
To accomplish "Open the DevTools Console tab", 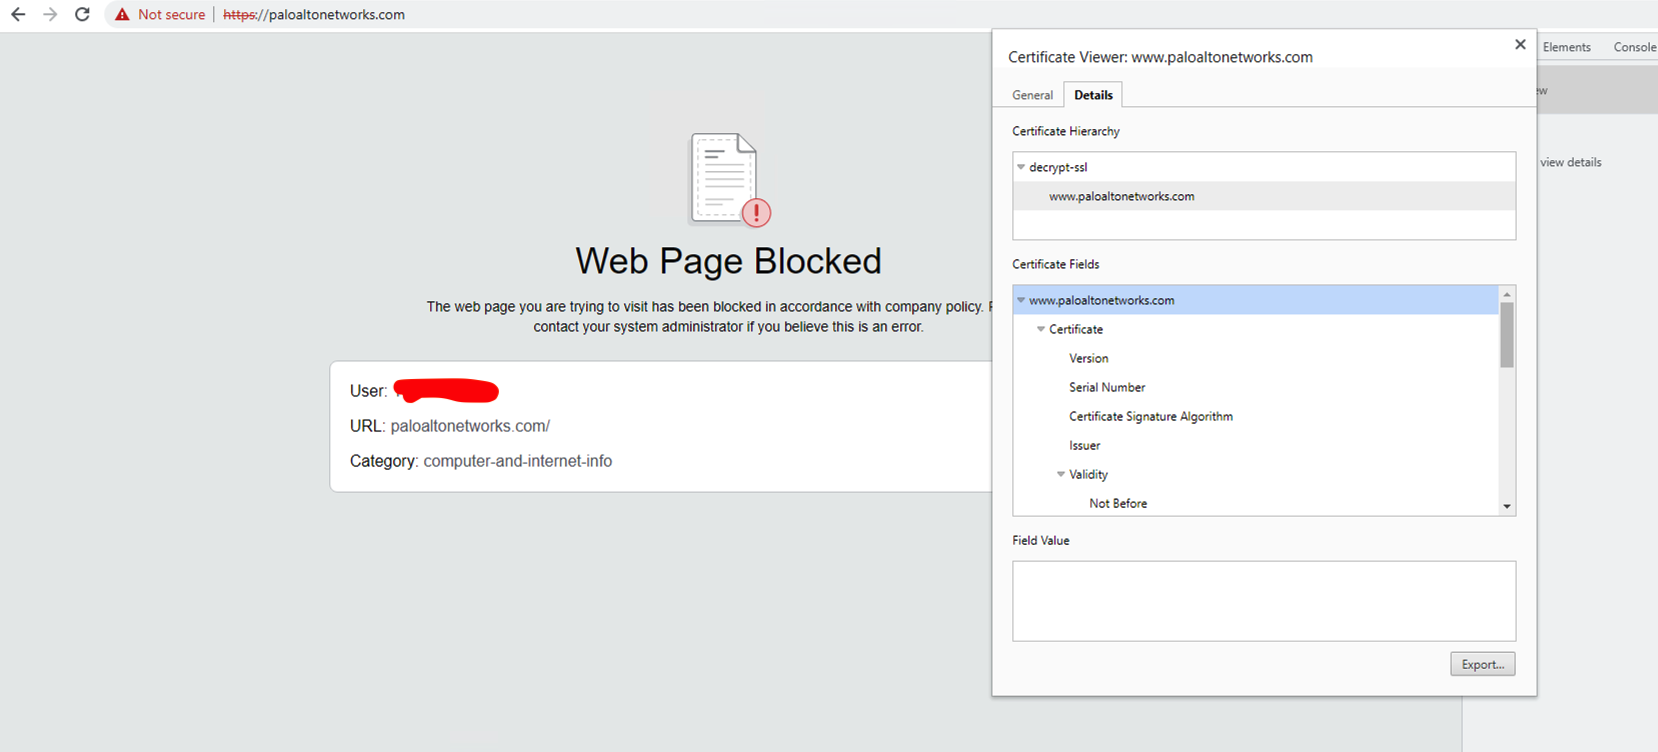I will (1634, 47).
